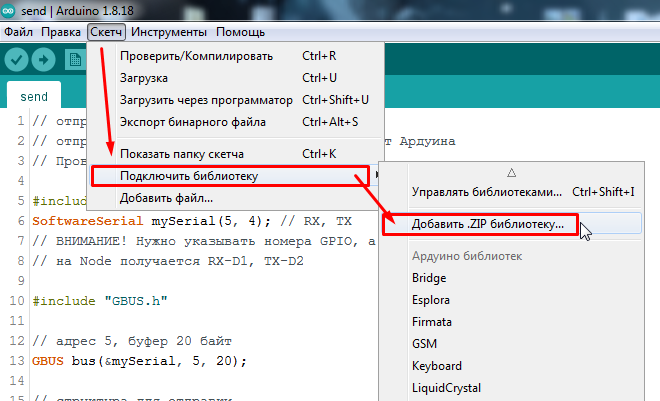Screen dimensions: 660x401
Task: Choose Показать папку скетча
Action: coord(236,154)
